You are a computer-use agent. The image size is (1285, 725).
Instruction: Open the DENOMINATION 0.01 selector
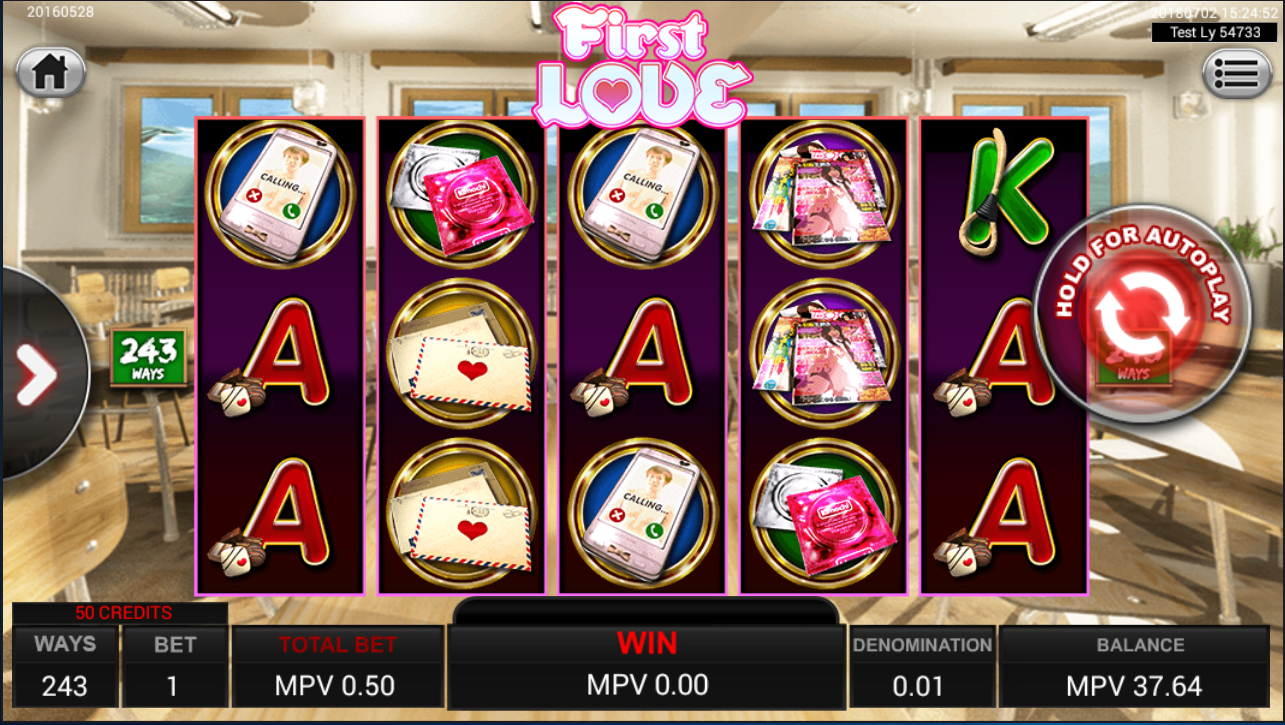[x=921, y=667]
